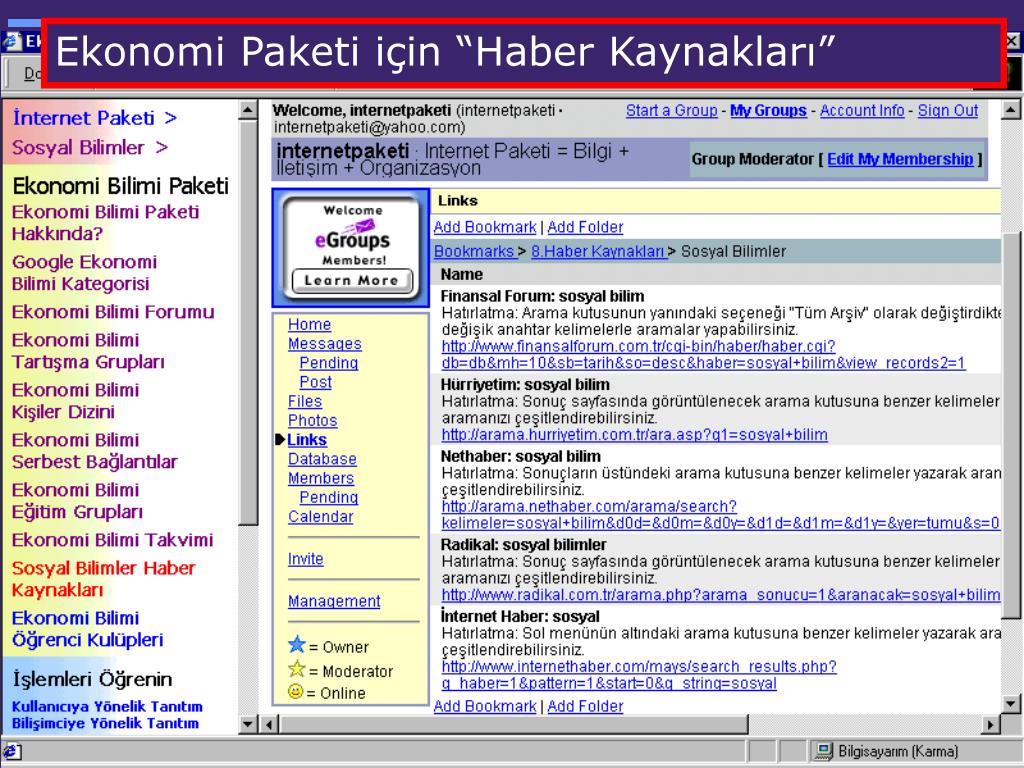Open Account Info link
This screenshot has width=1024, height=768.
(x=862, y=110)
